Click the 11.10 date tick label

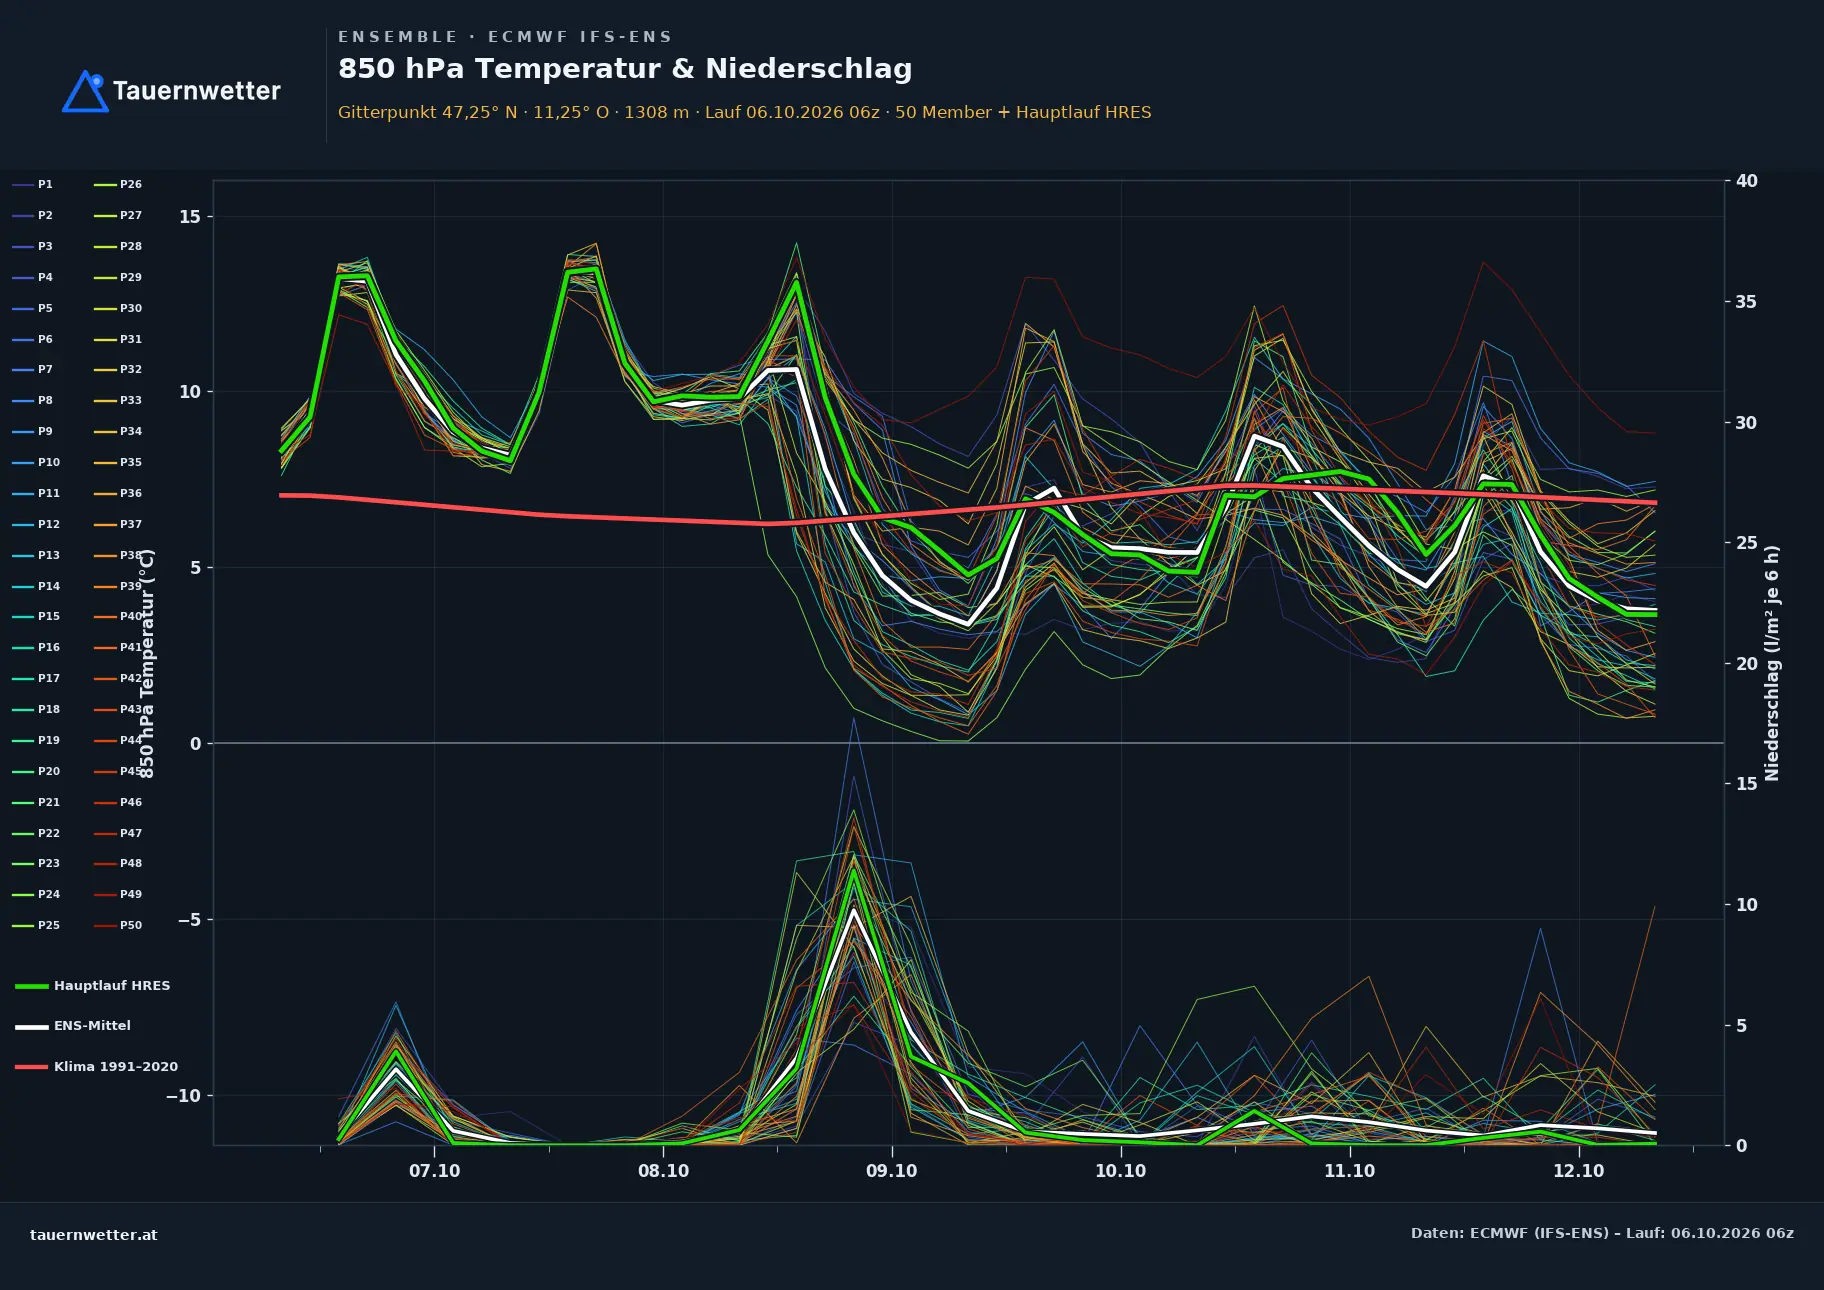pos(1349,1171)
